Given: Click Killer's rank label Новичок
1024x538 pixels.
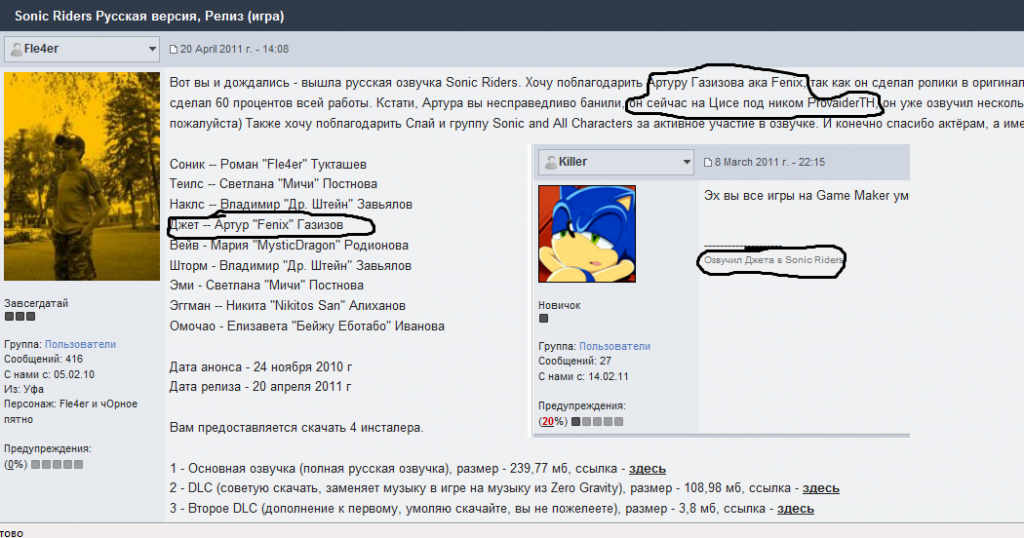Looking at the screenshot, I should tap(559, 305).
